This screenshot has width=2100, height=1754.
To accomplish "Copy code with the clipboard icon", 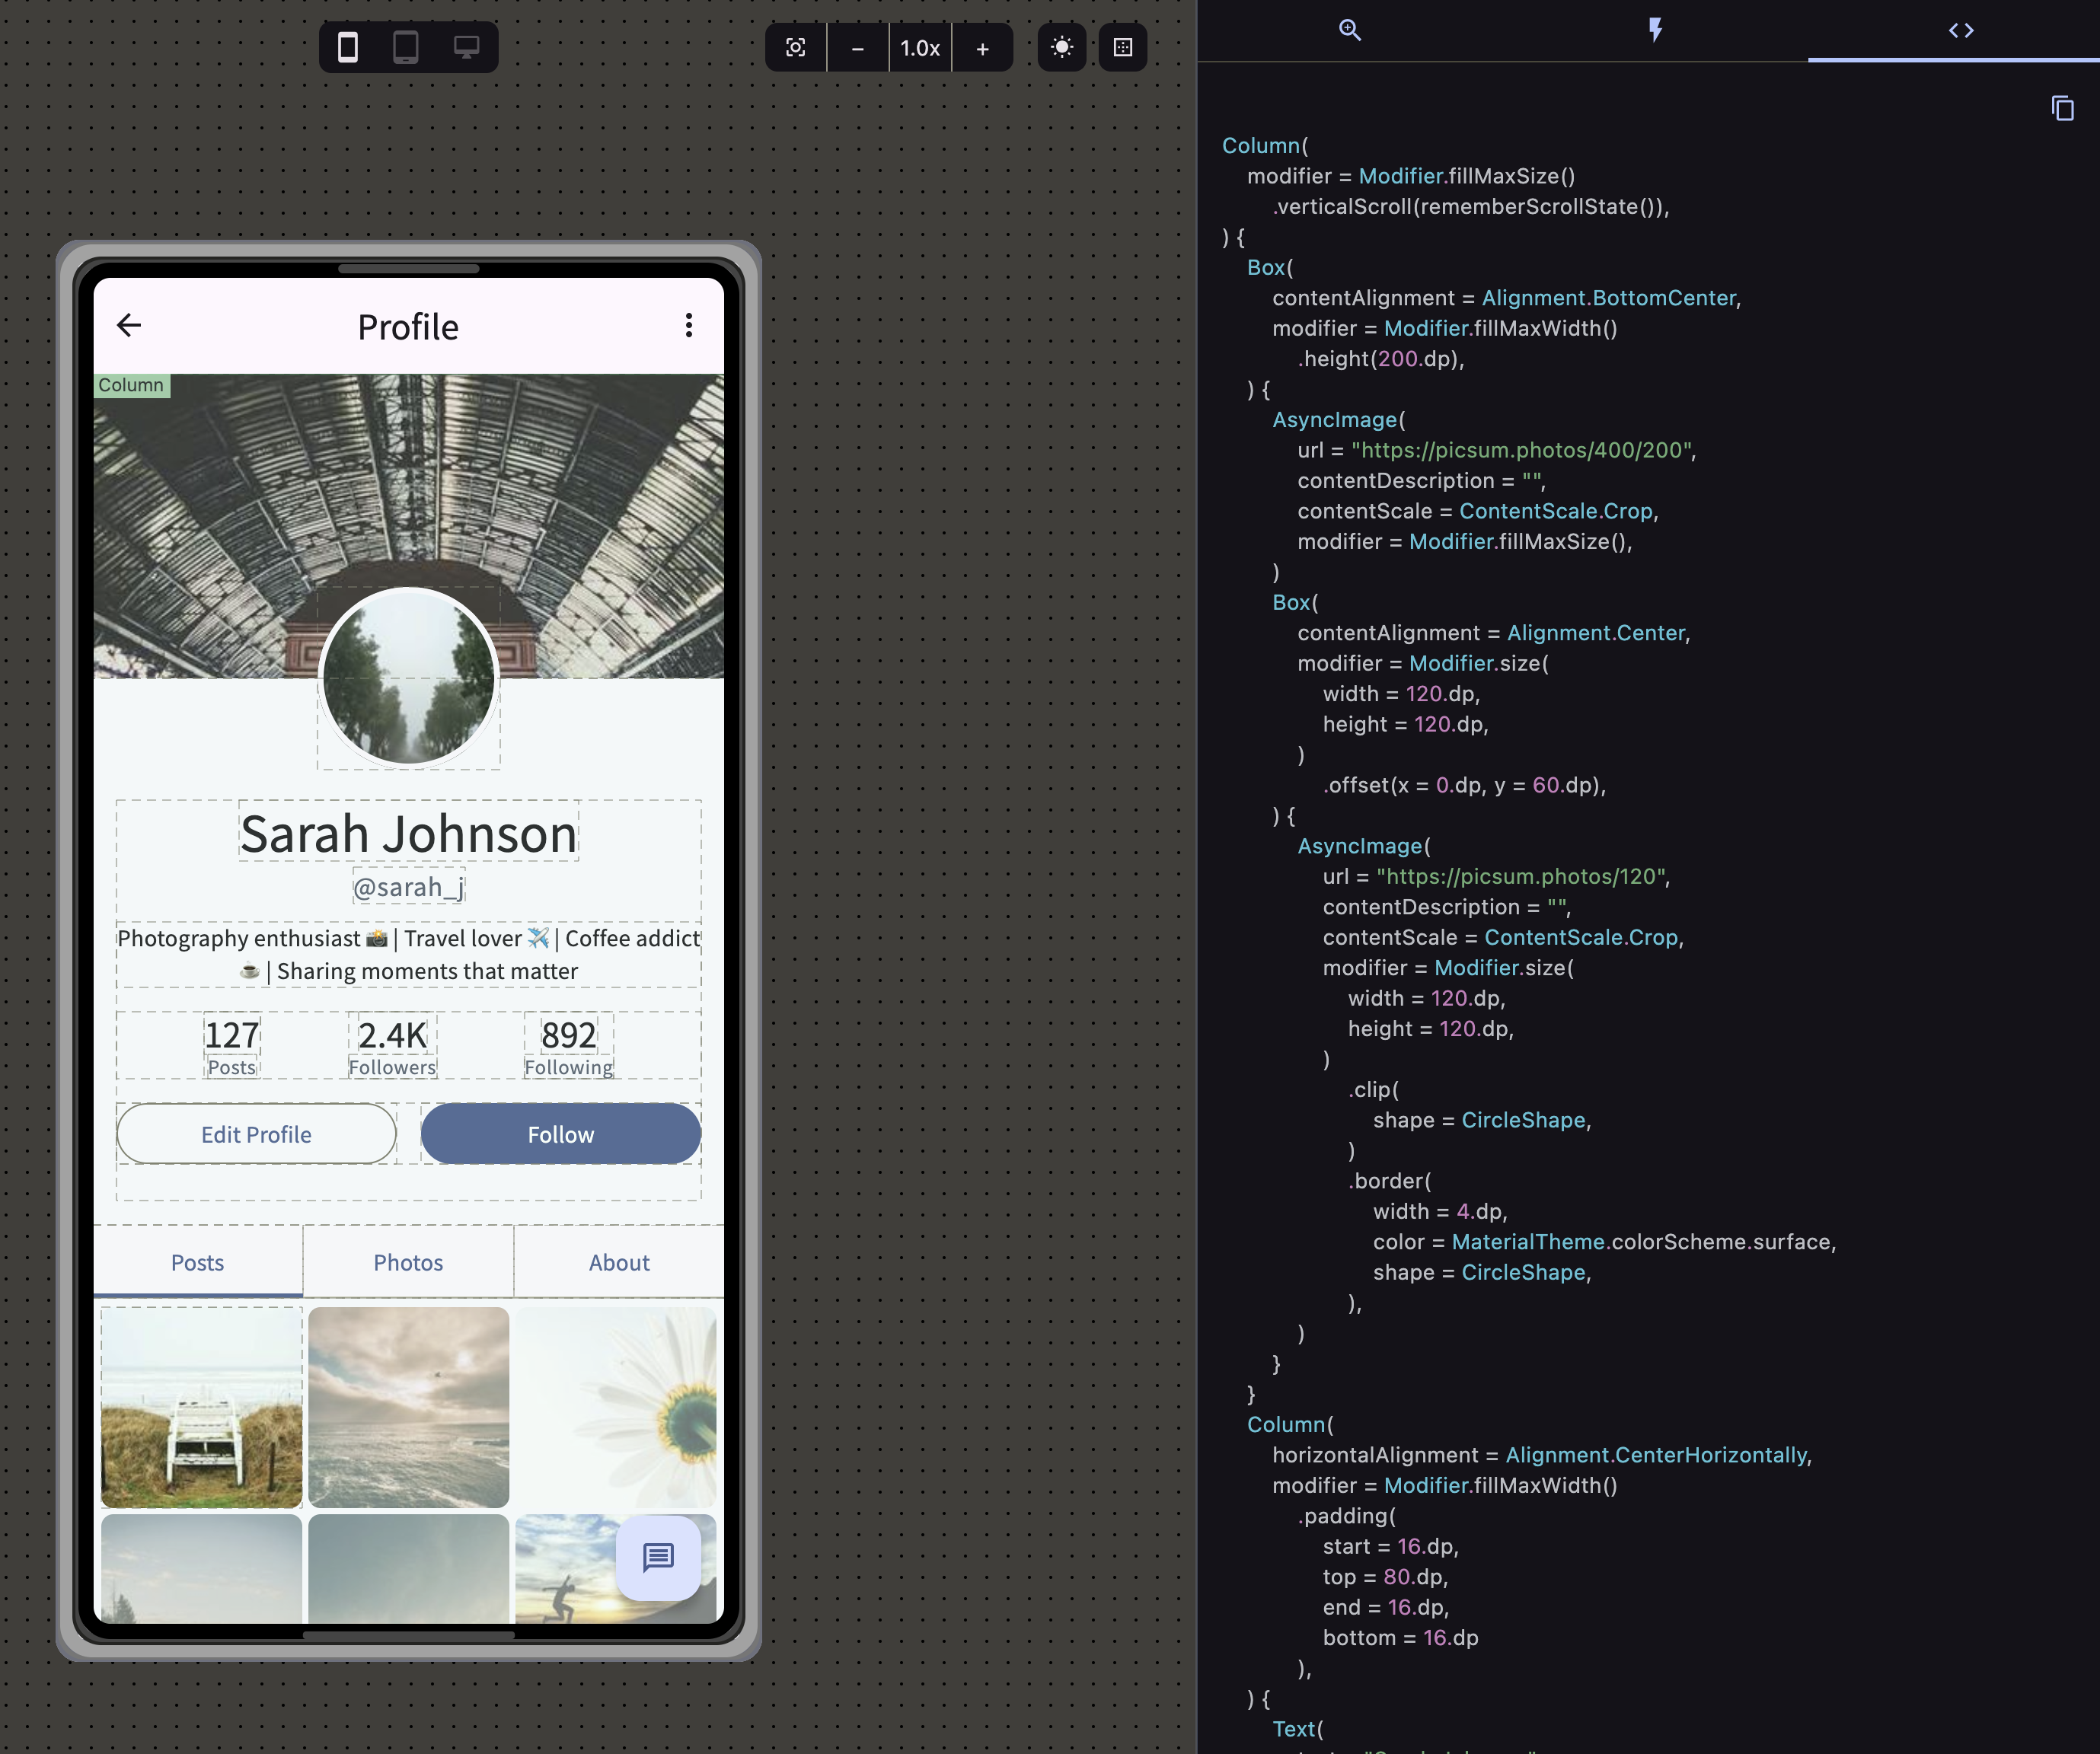I will click(x=2062, y=108).
